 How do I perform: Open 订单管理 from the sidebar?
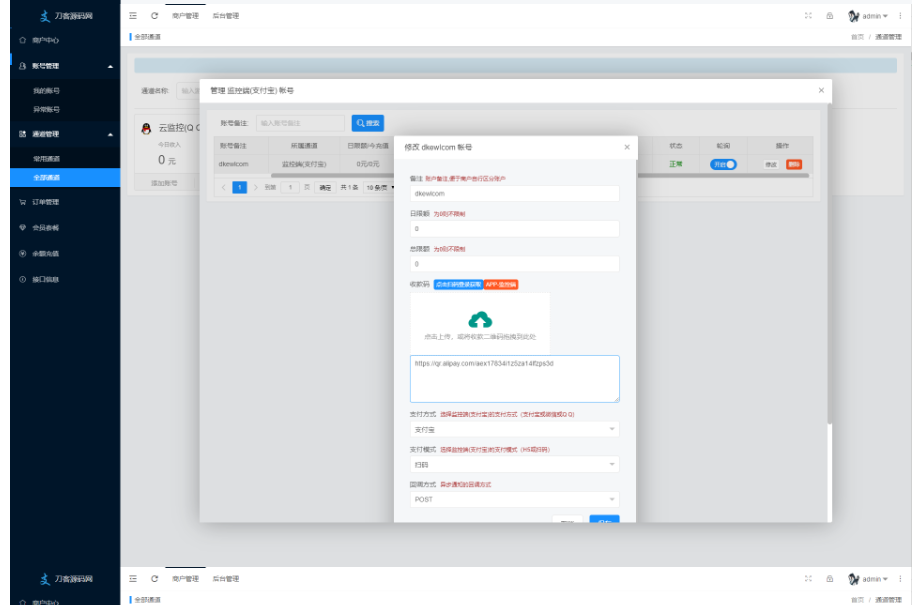pyautogui.click(x=46, y=202)
